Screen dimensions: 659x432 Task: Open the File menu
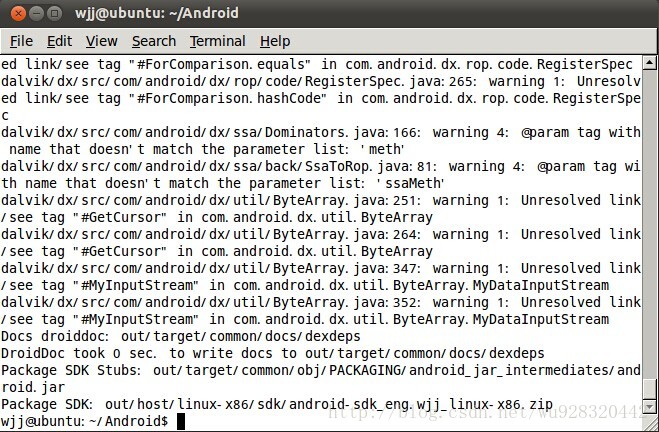click(x=21, y=41)
